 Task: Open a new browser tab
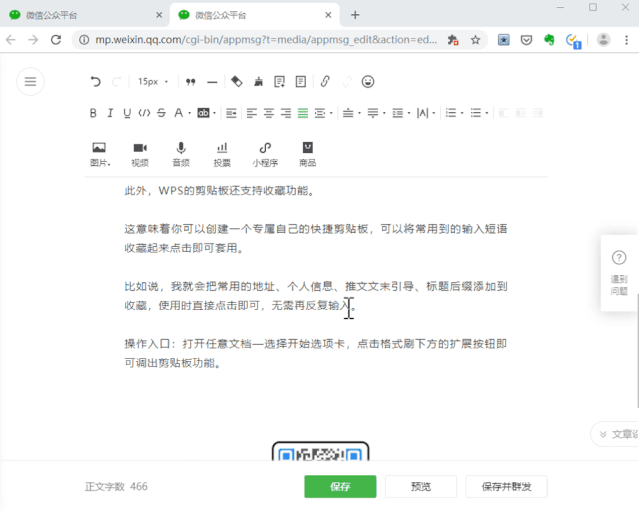click(x=355, y=15)
